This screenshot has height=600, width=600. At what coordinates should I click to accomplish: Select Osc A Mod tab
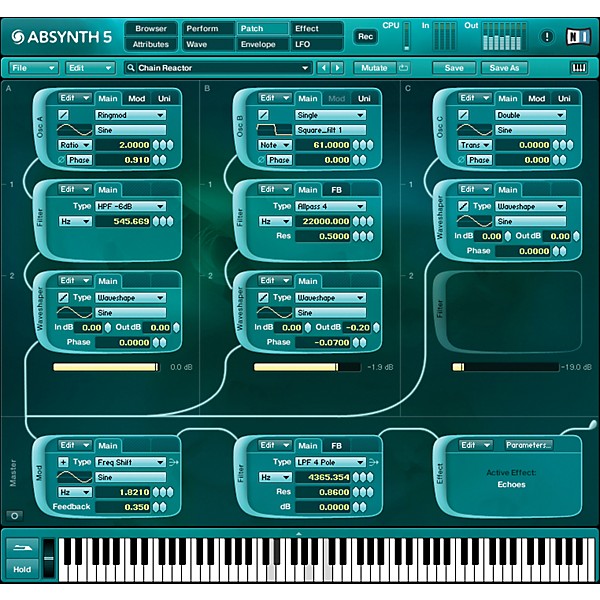[137, 99]
